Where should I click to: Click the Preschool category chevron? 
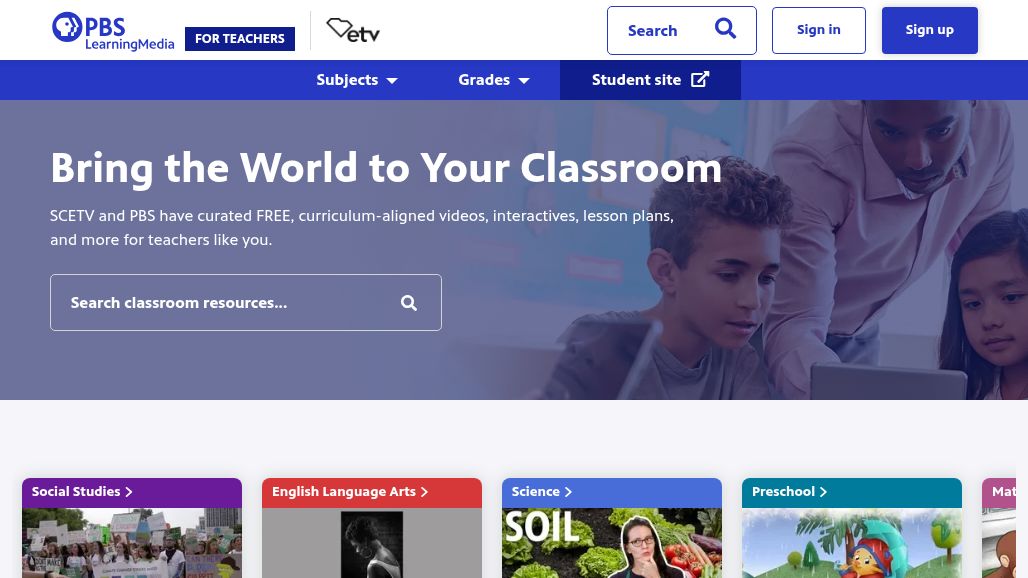tap(823, 491)
